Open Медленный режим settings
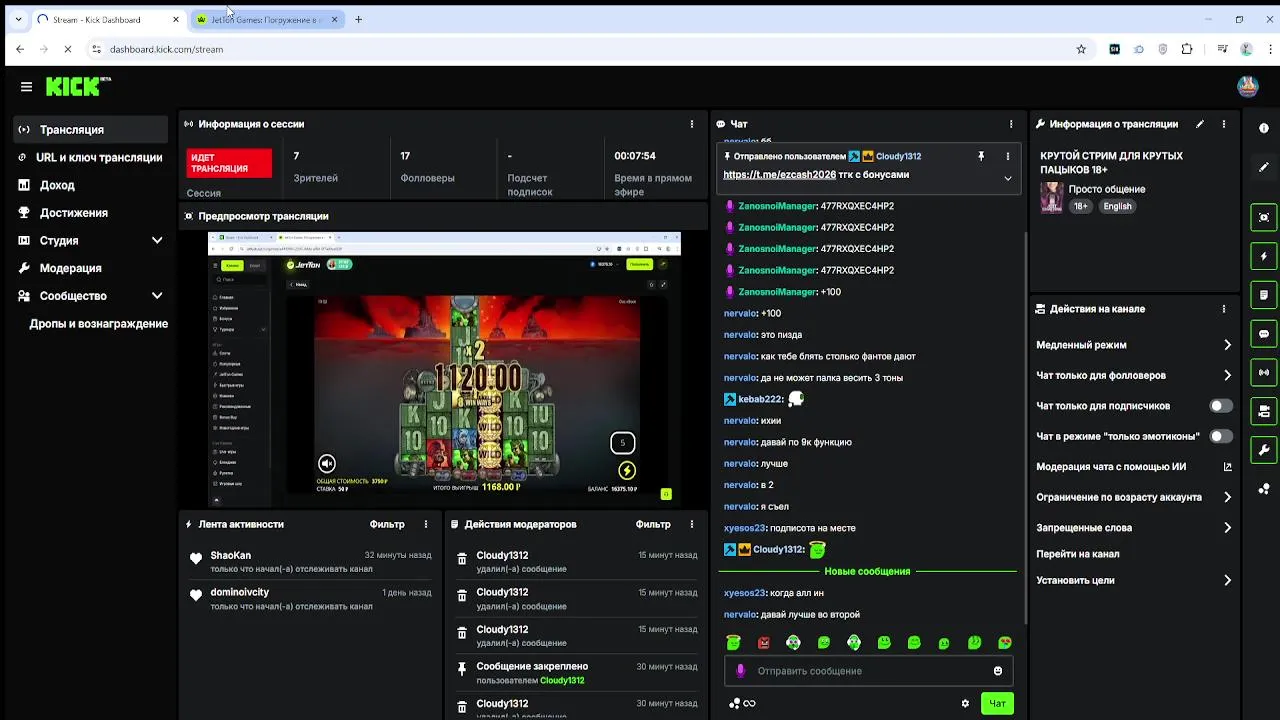Screen dimensions: 1280x720 pyautogui.click(x=1134, y=345)
